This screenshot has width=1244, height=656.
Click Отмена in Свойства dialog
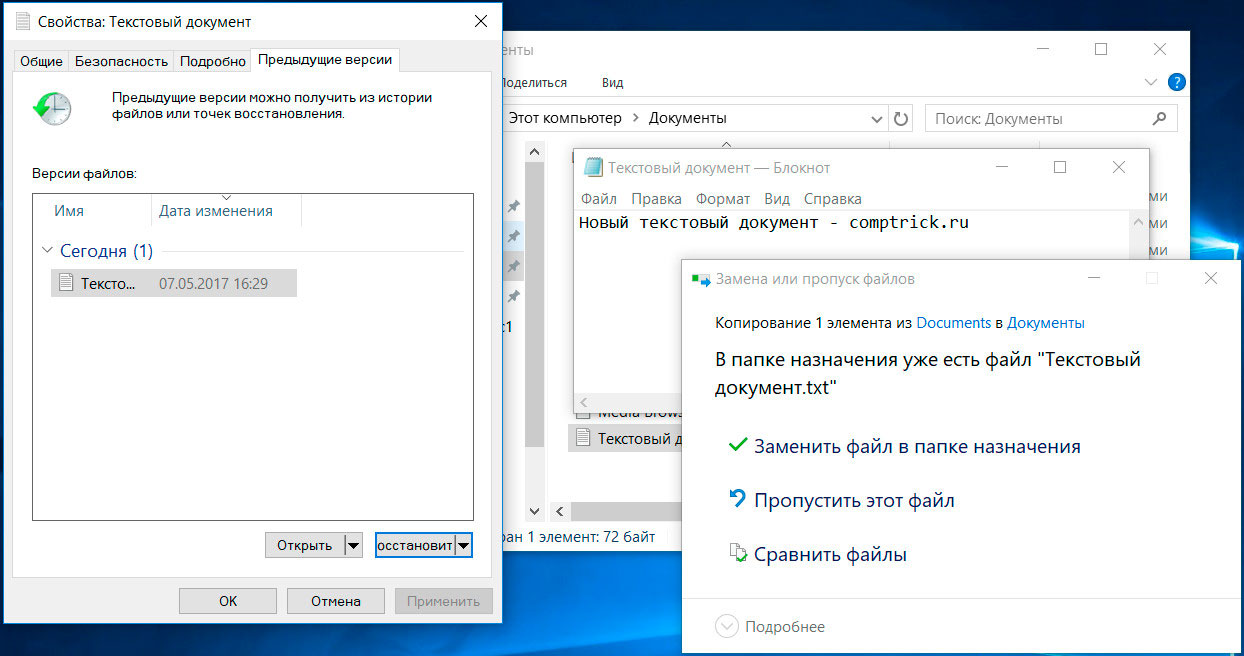336,601
